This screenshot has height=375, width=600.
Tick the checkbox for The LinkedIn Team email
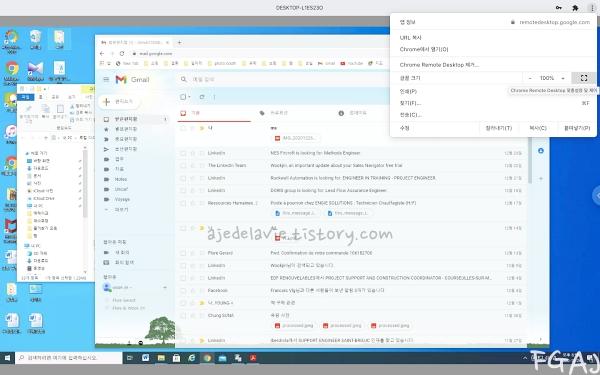click(183, 166)
